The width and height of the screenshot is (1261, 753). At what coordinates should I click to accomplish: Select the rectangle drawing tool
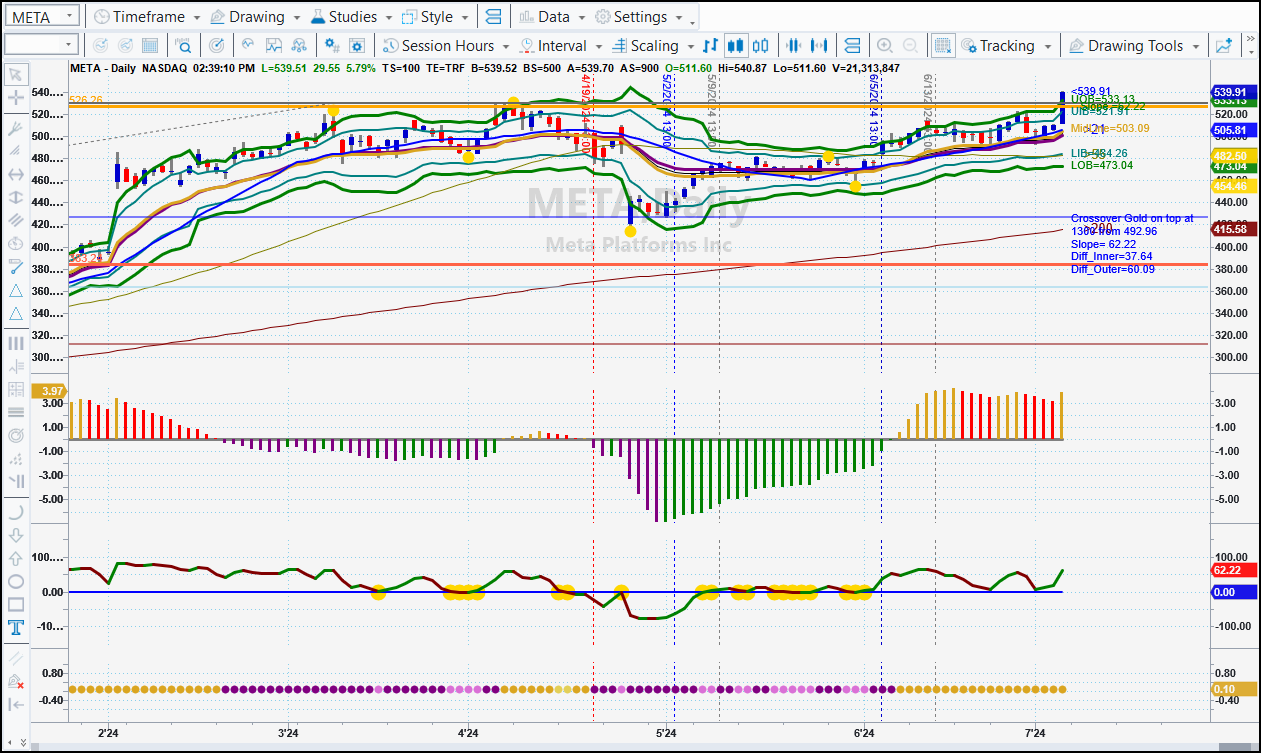coord(16,604)
